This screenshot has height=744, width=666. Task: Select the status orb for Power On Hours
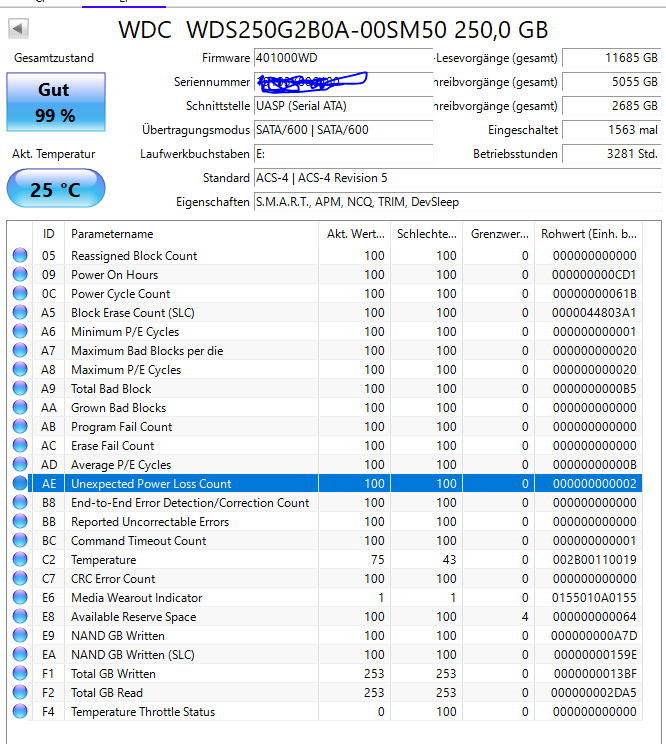tap(20, 274)
